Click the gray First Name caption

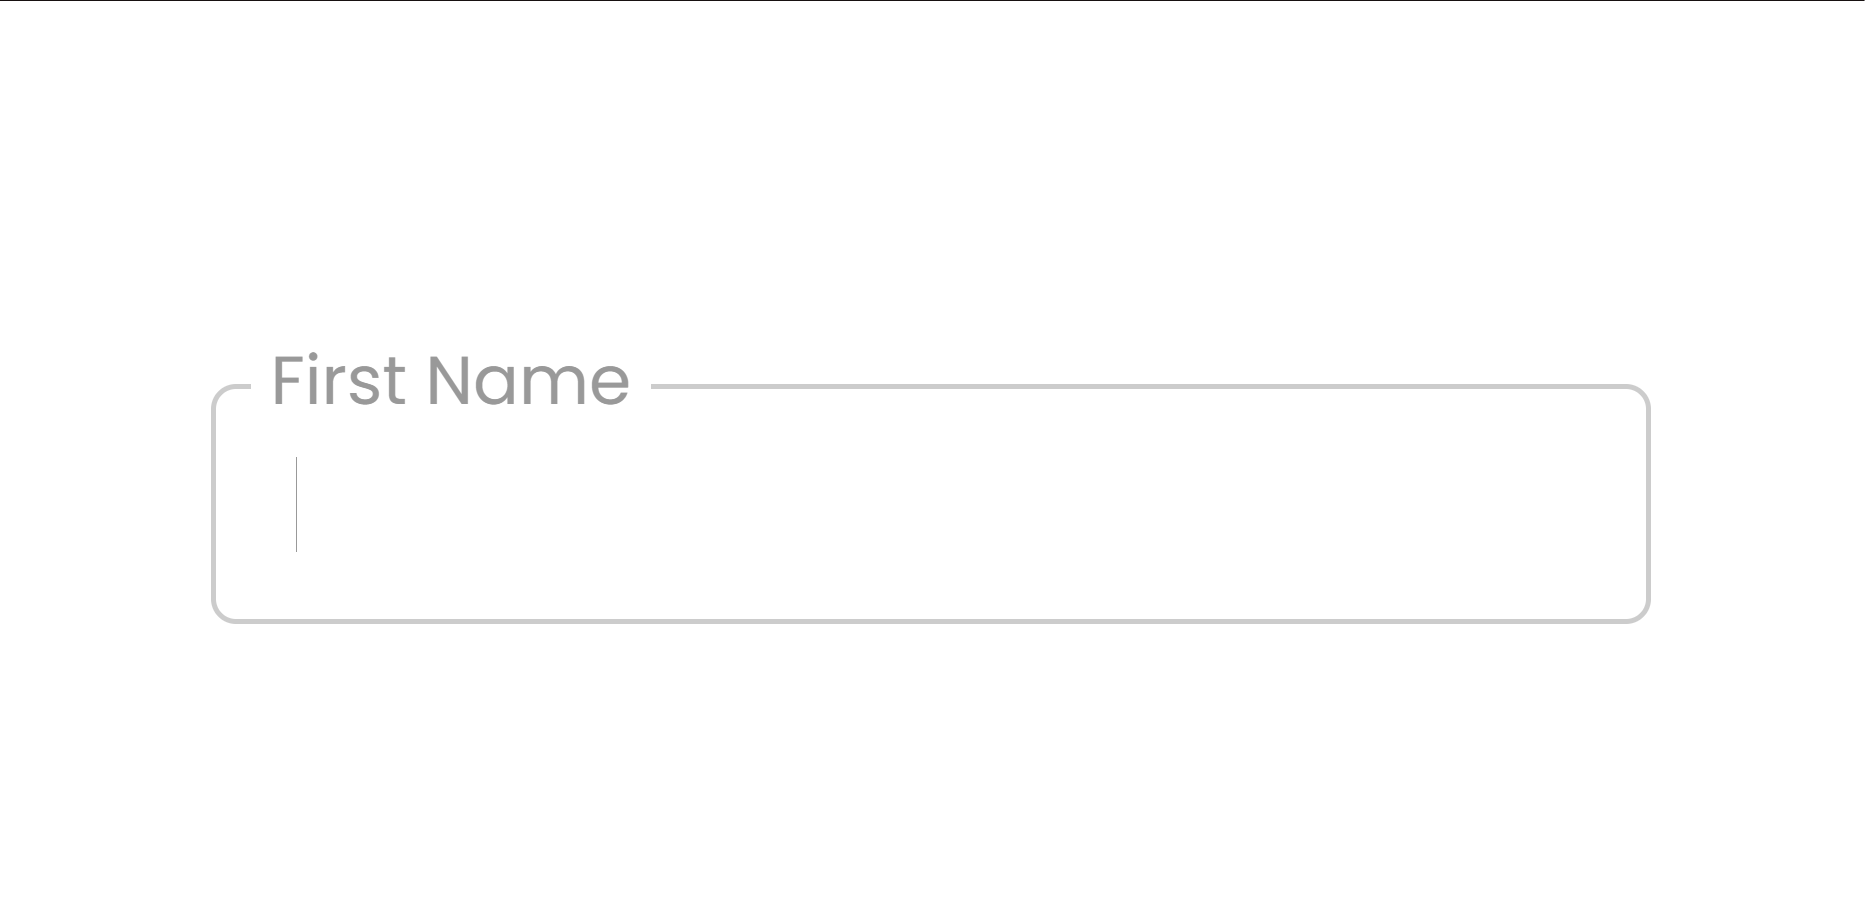[x=450, y=381]
